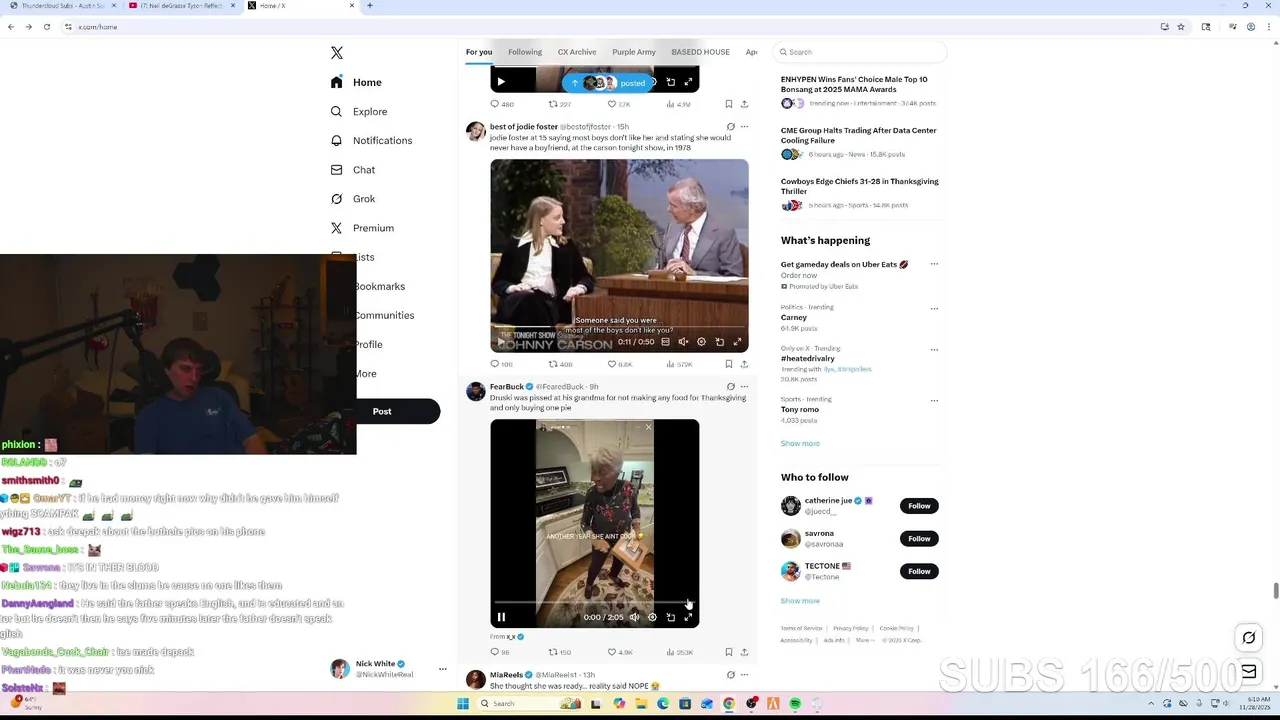Open Chat in the sidebar
1280x720 pixels.
353,170
